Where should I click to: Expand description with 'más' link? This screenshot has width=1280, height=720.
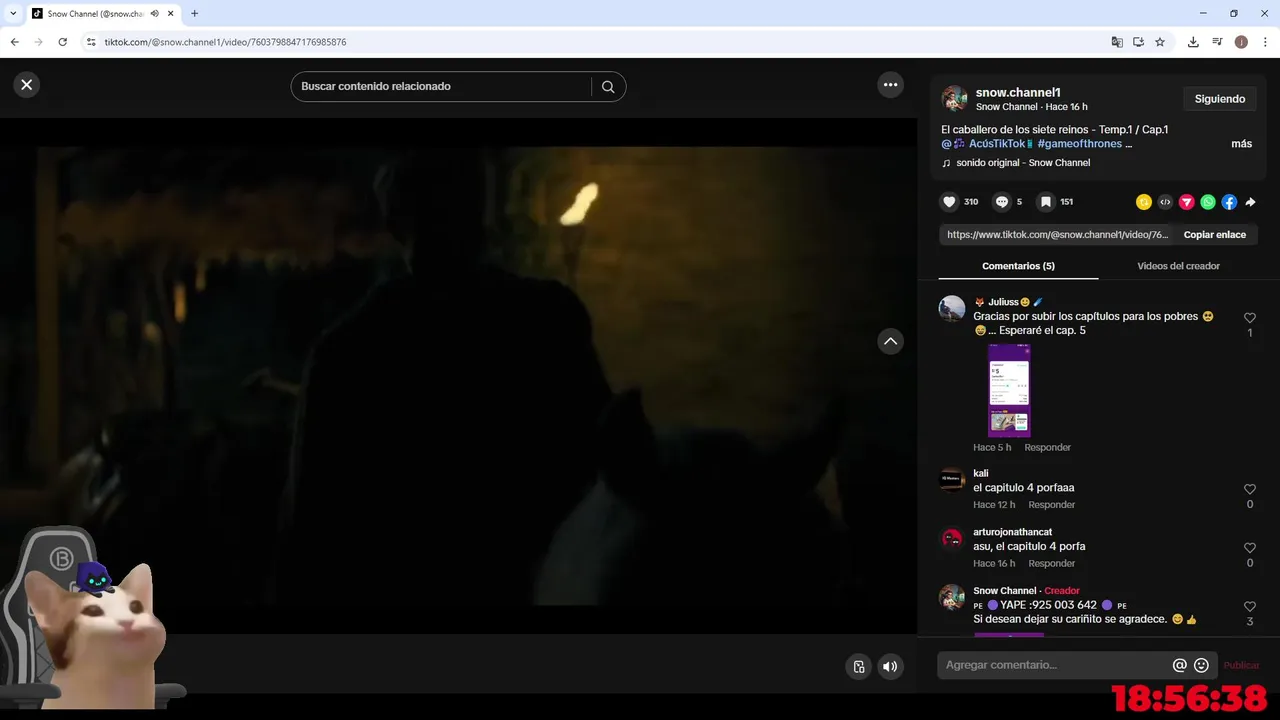point(1241,144)
